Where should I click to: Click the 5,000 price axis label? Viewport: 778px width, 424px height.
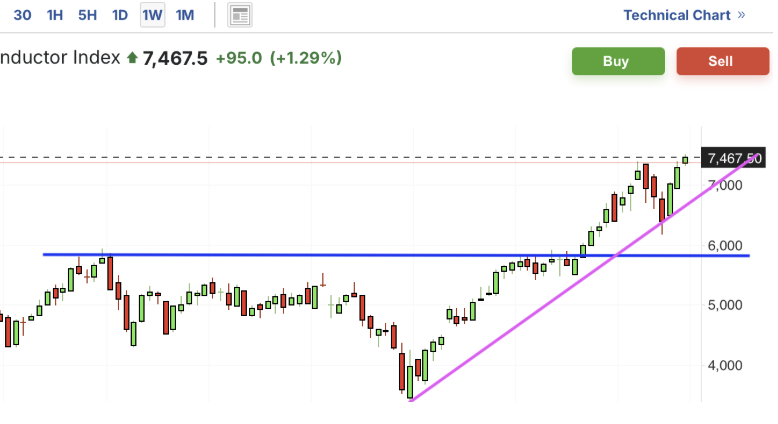pos(726,305)
